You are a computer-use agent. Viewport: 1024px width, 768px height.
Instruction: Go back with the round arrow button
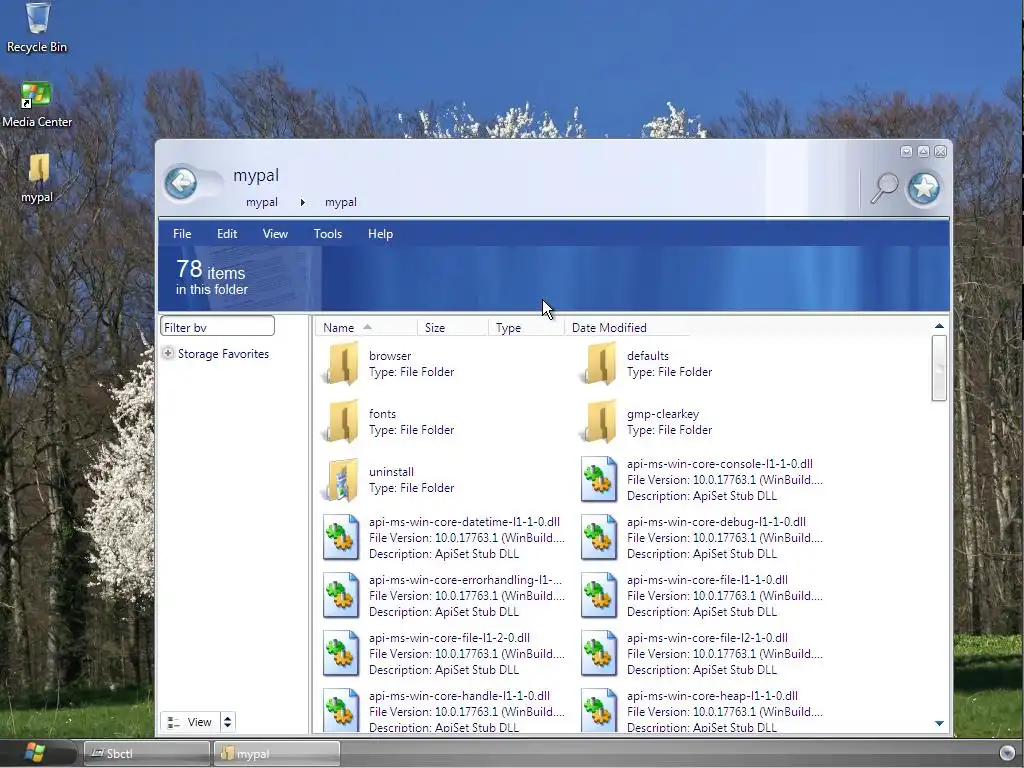click(x=181, y=182)
